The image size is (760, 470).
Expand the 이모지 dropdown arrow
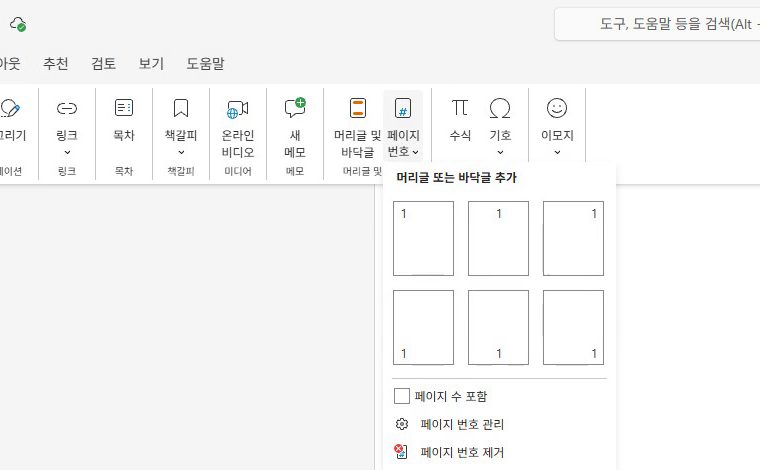[x=557, y=152]
